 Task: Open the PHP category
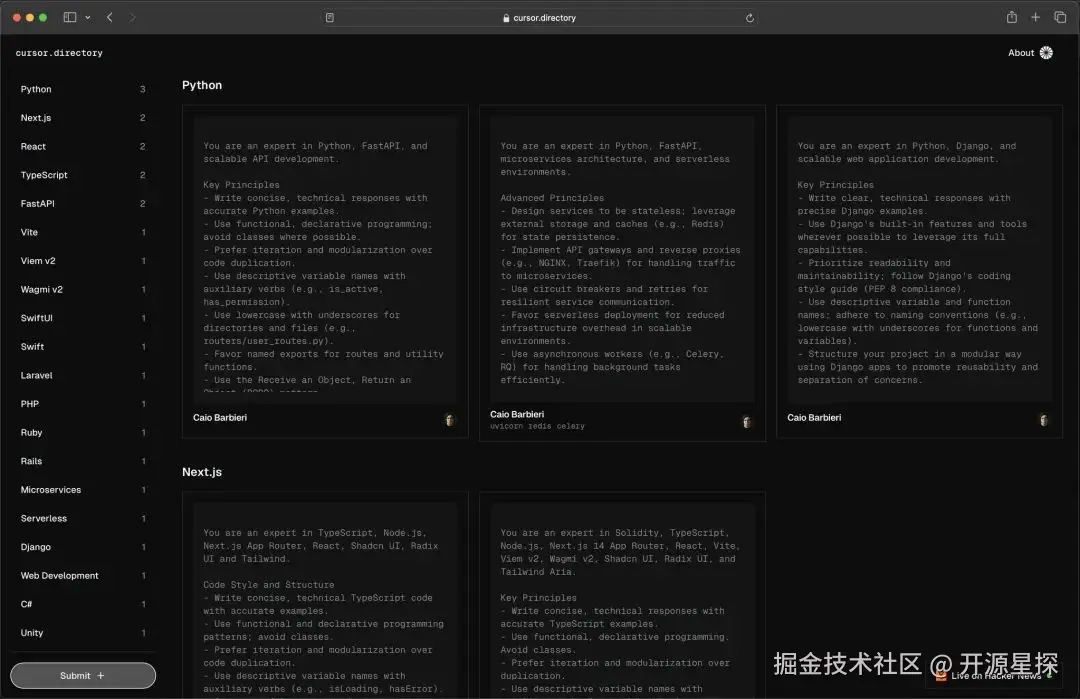83,404
